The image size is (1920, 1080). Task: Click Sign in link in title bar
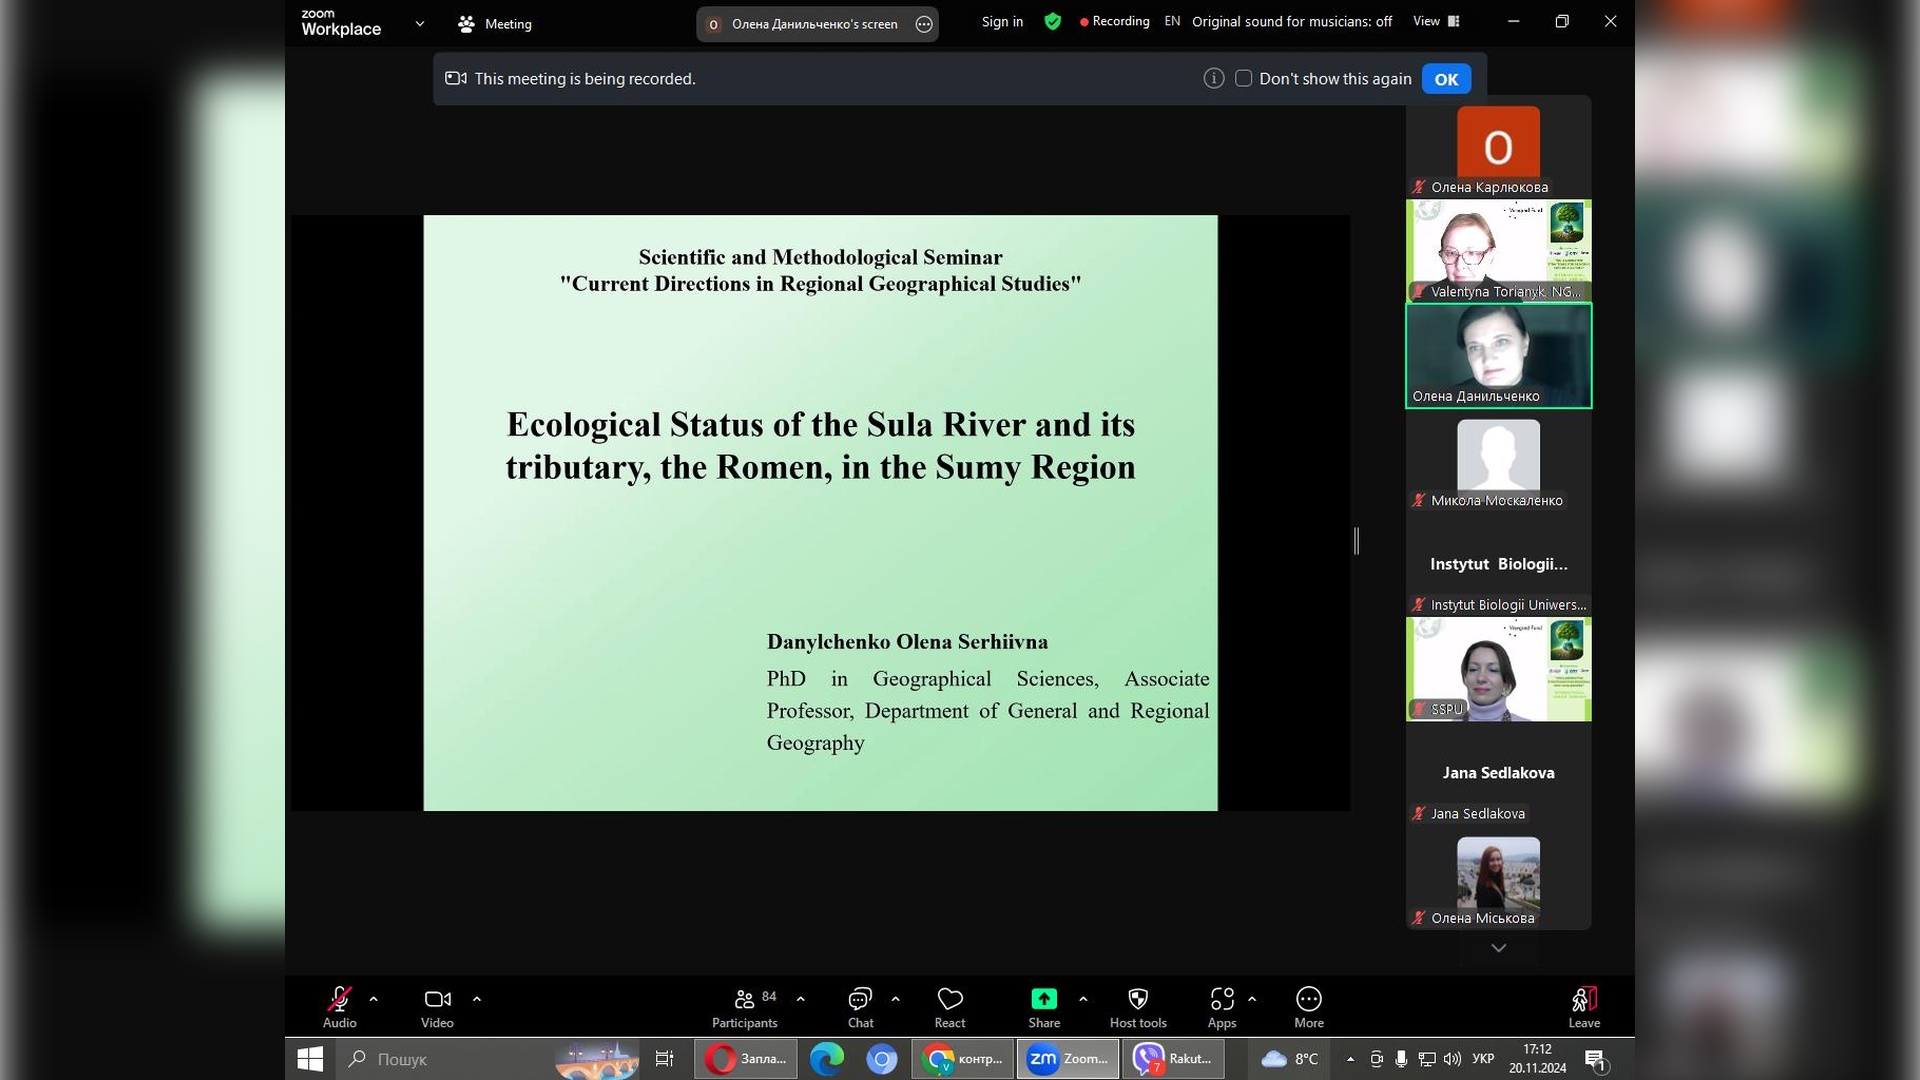pos(1002,21)
